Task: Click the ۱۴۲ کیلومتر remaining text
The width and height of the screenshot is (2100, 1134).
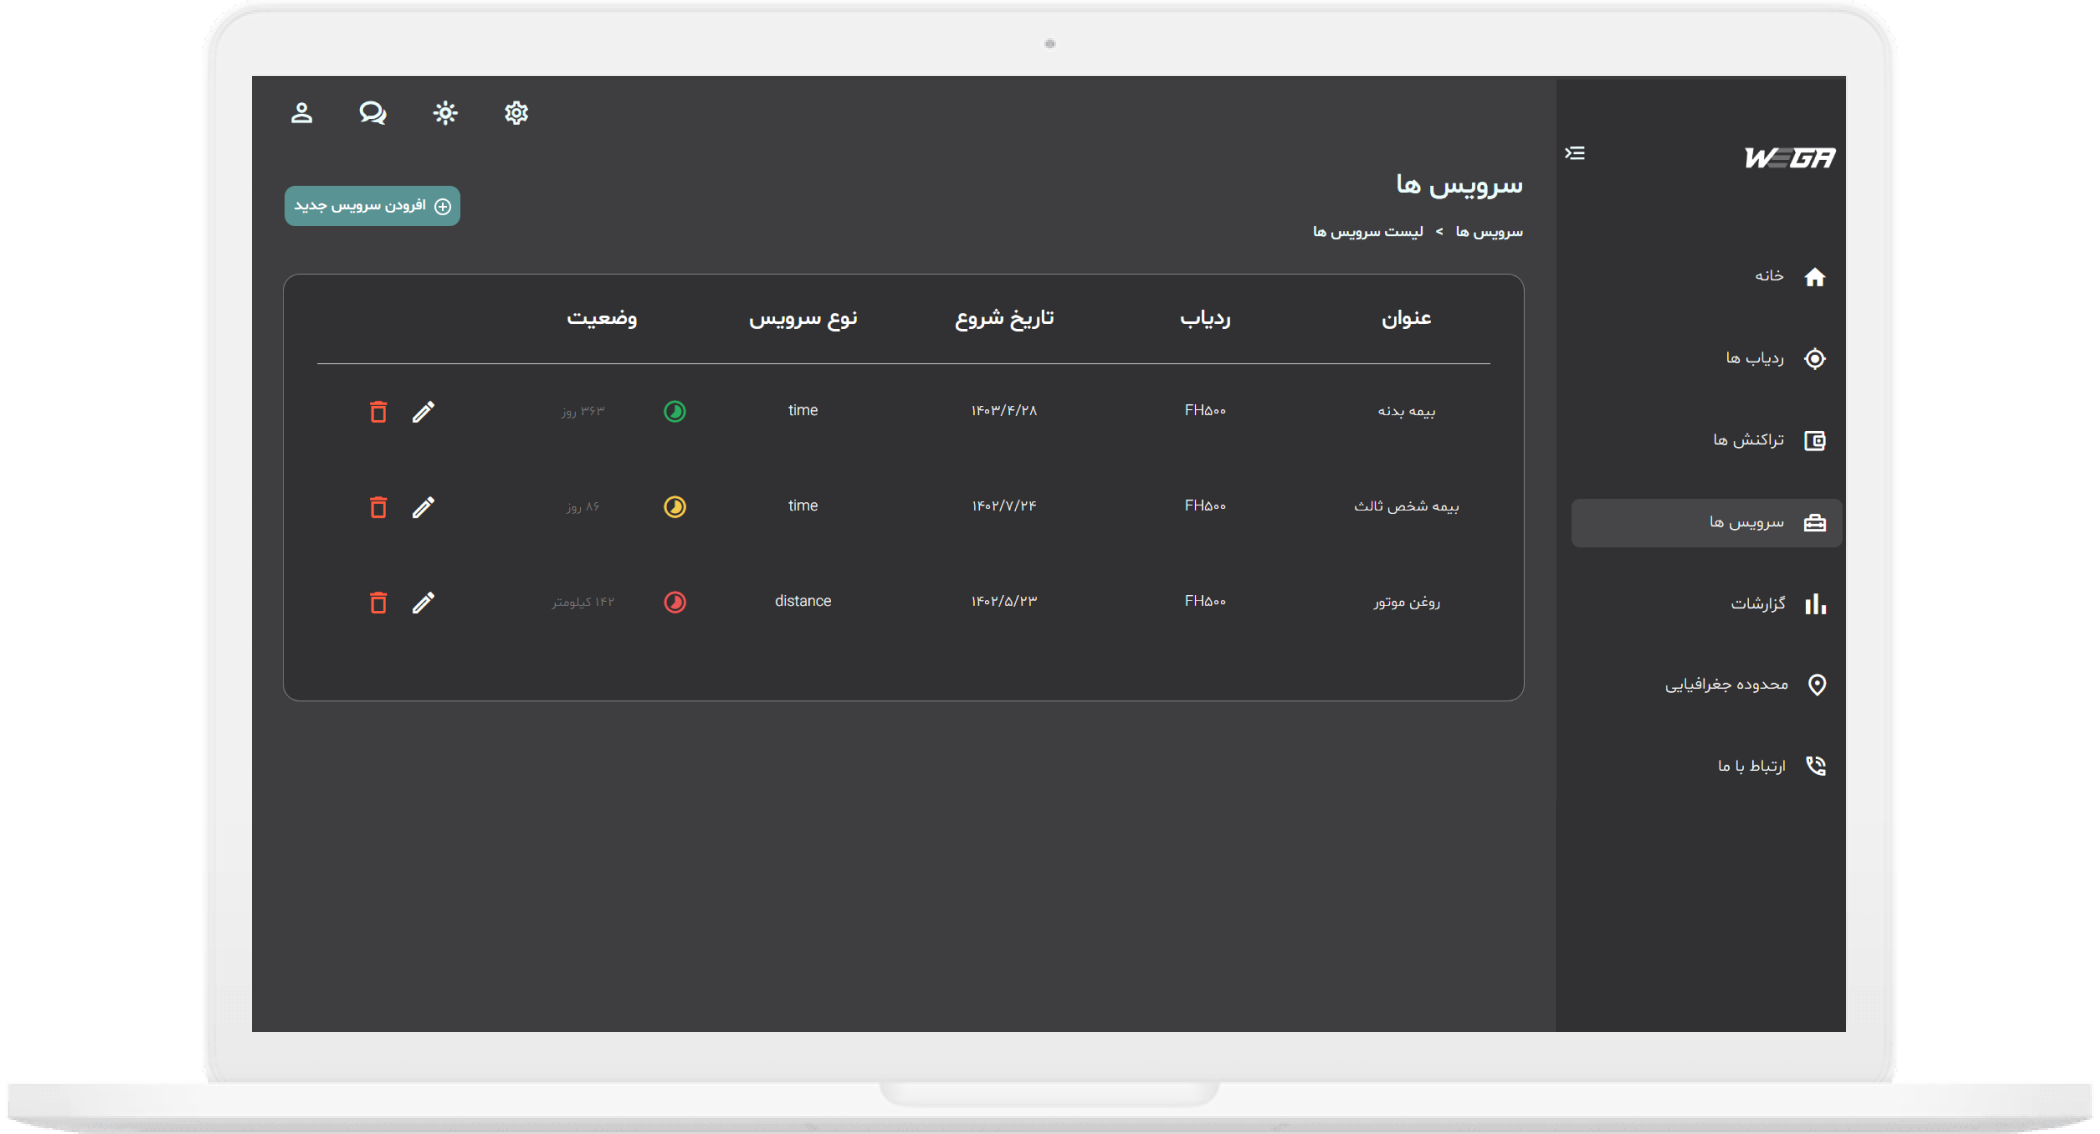Action: [x=583, y=602]
